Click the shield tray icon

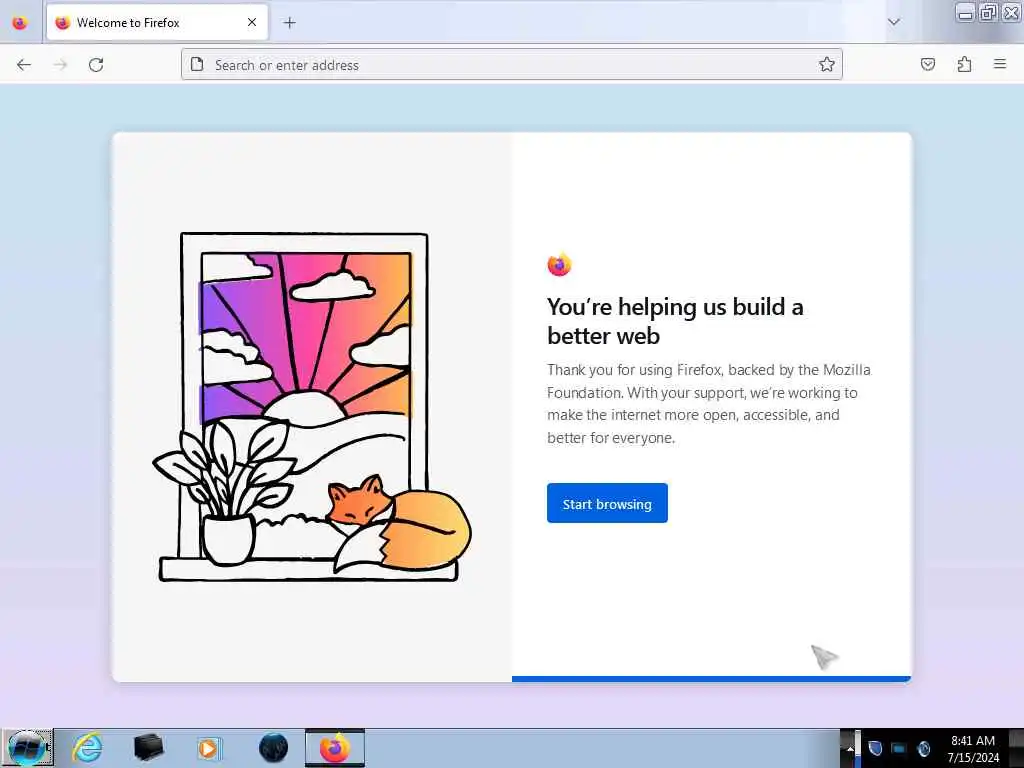(875, 748)
